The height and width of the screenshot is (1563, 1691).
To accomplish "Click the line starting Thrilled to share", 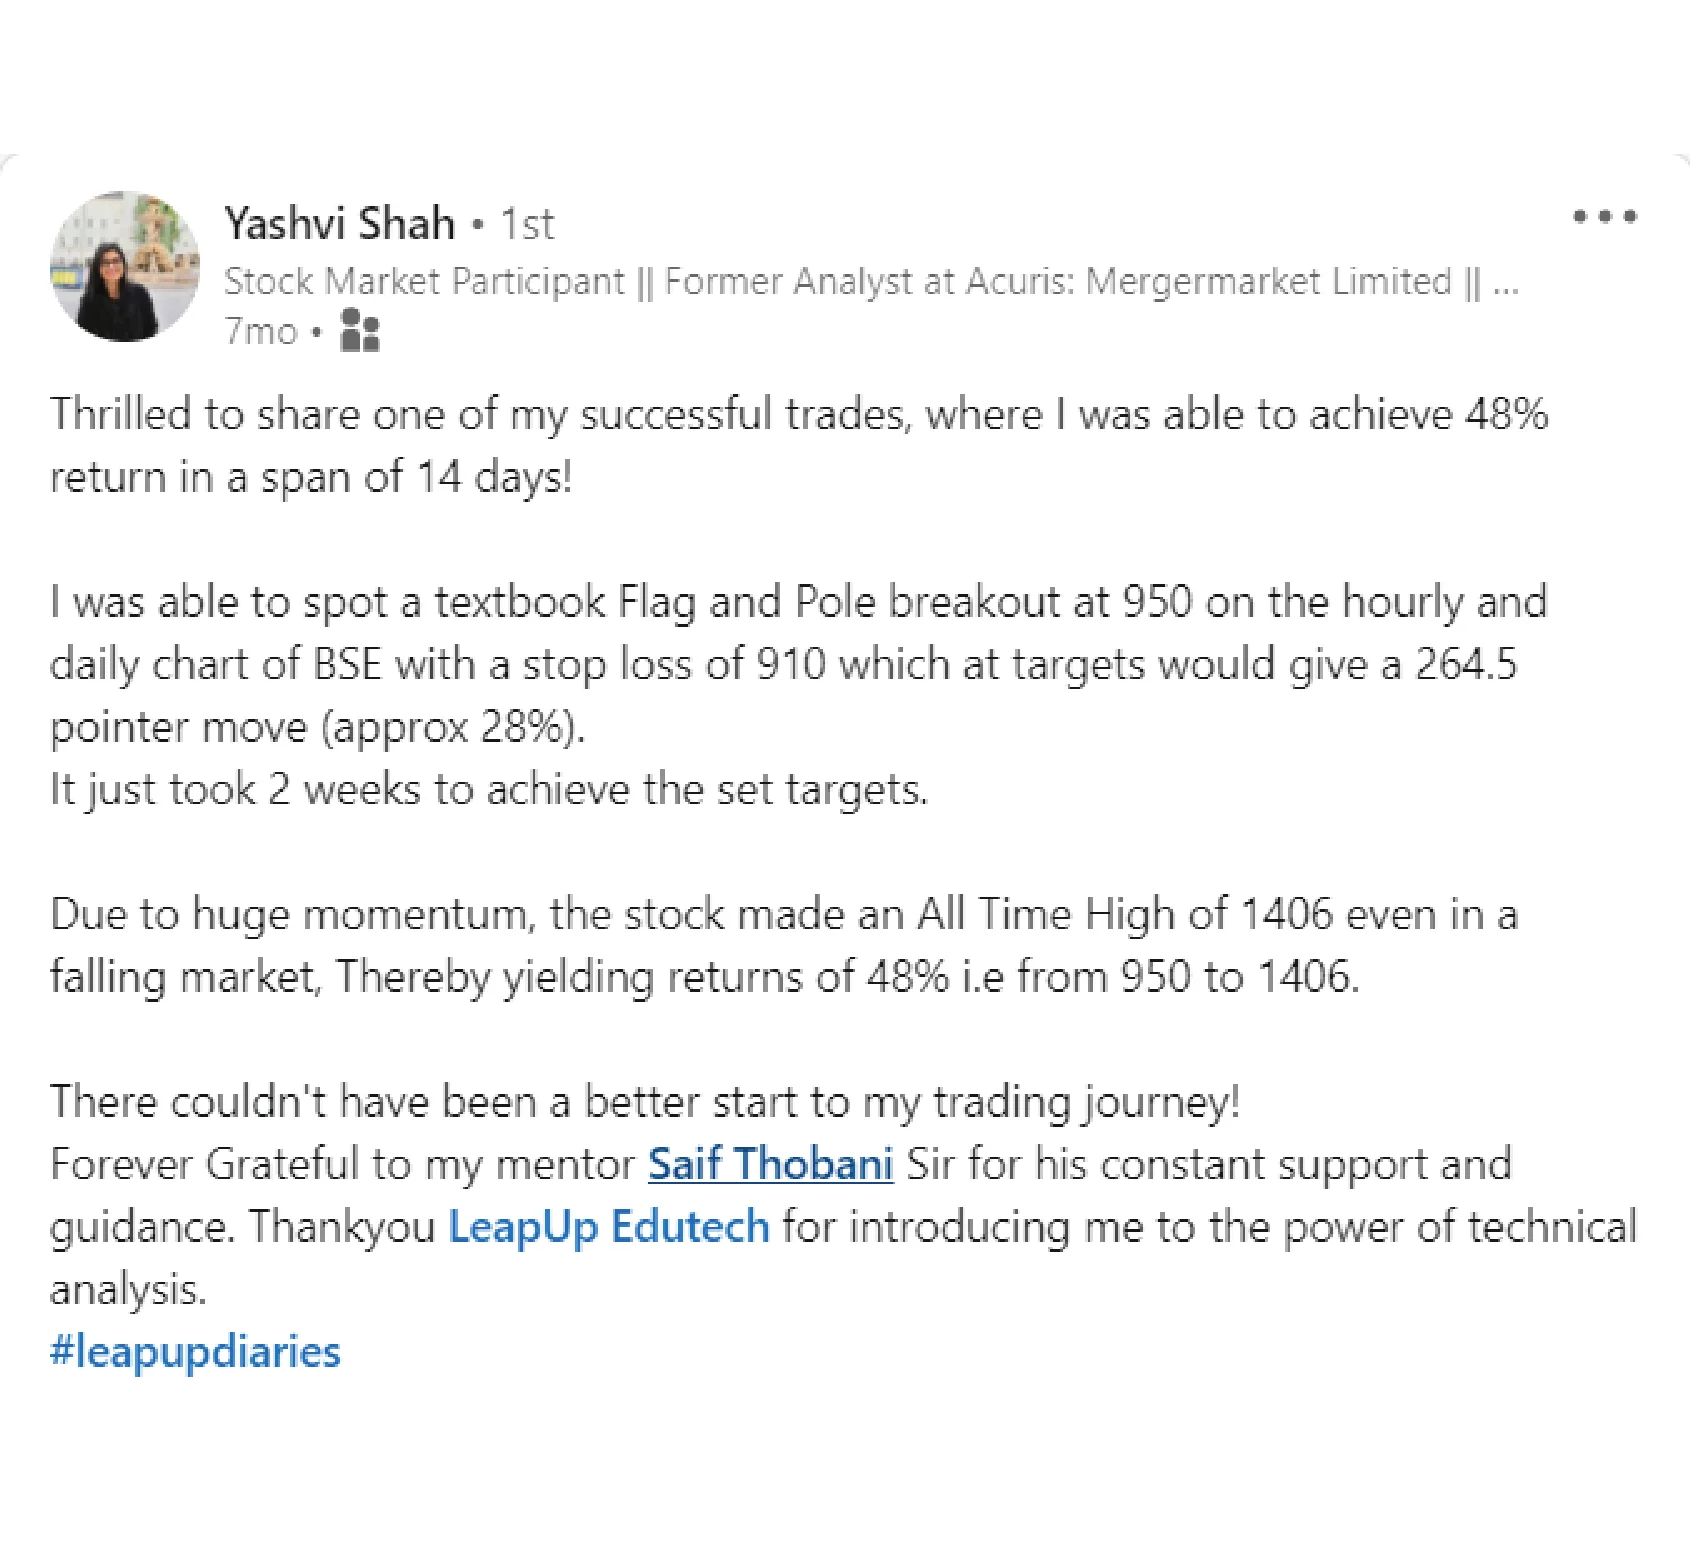I will (799, 414).
